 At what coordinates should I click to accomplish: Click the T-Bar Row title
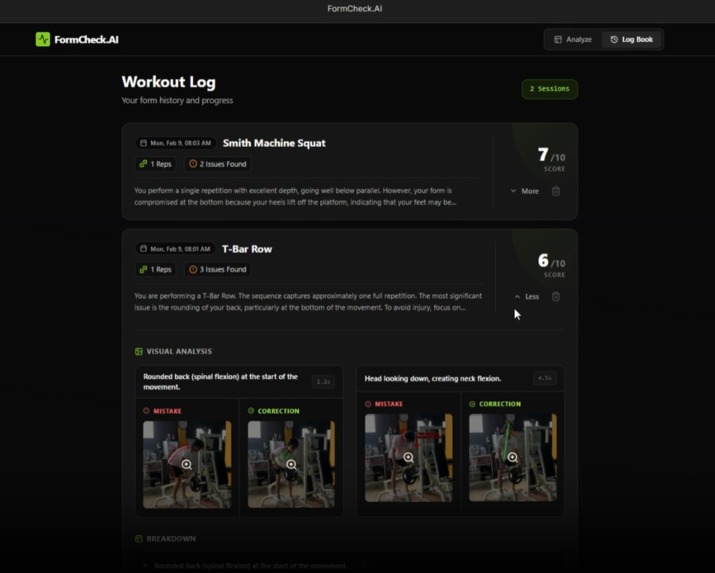click(x=247, y=249)
